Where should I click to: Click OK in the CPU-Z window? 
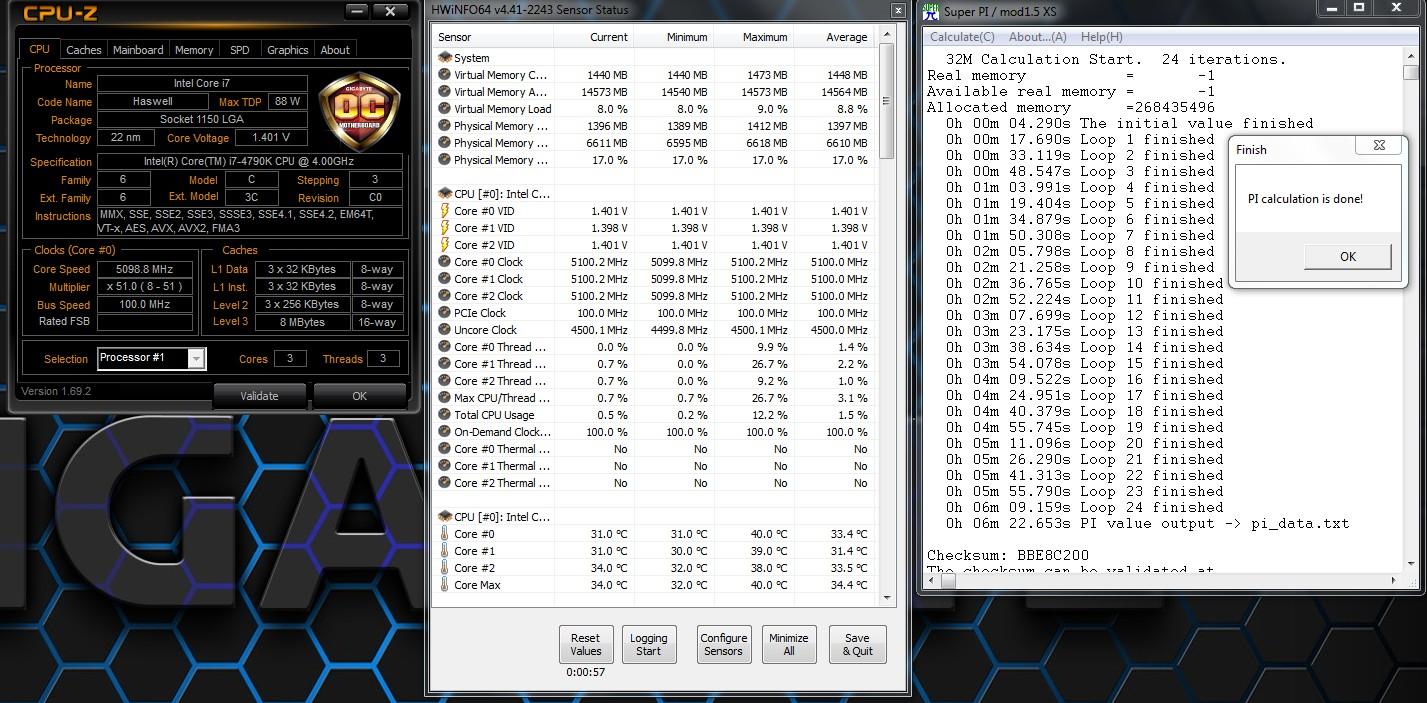point(359,395)
